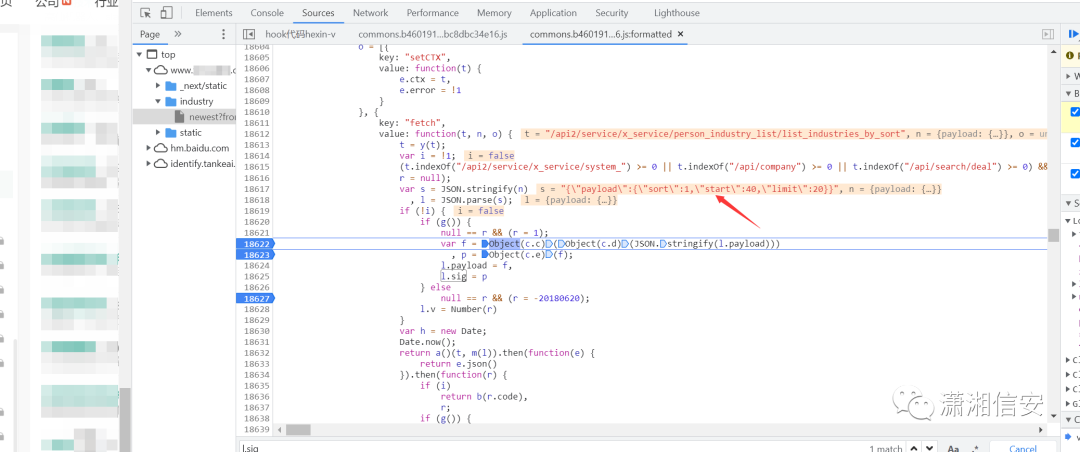The height and width of the screenshot is (452, 1080).
Task: Jump to previous search match
Action: [x=913, y=449]
